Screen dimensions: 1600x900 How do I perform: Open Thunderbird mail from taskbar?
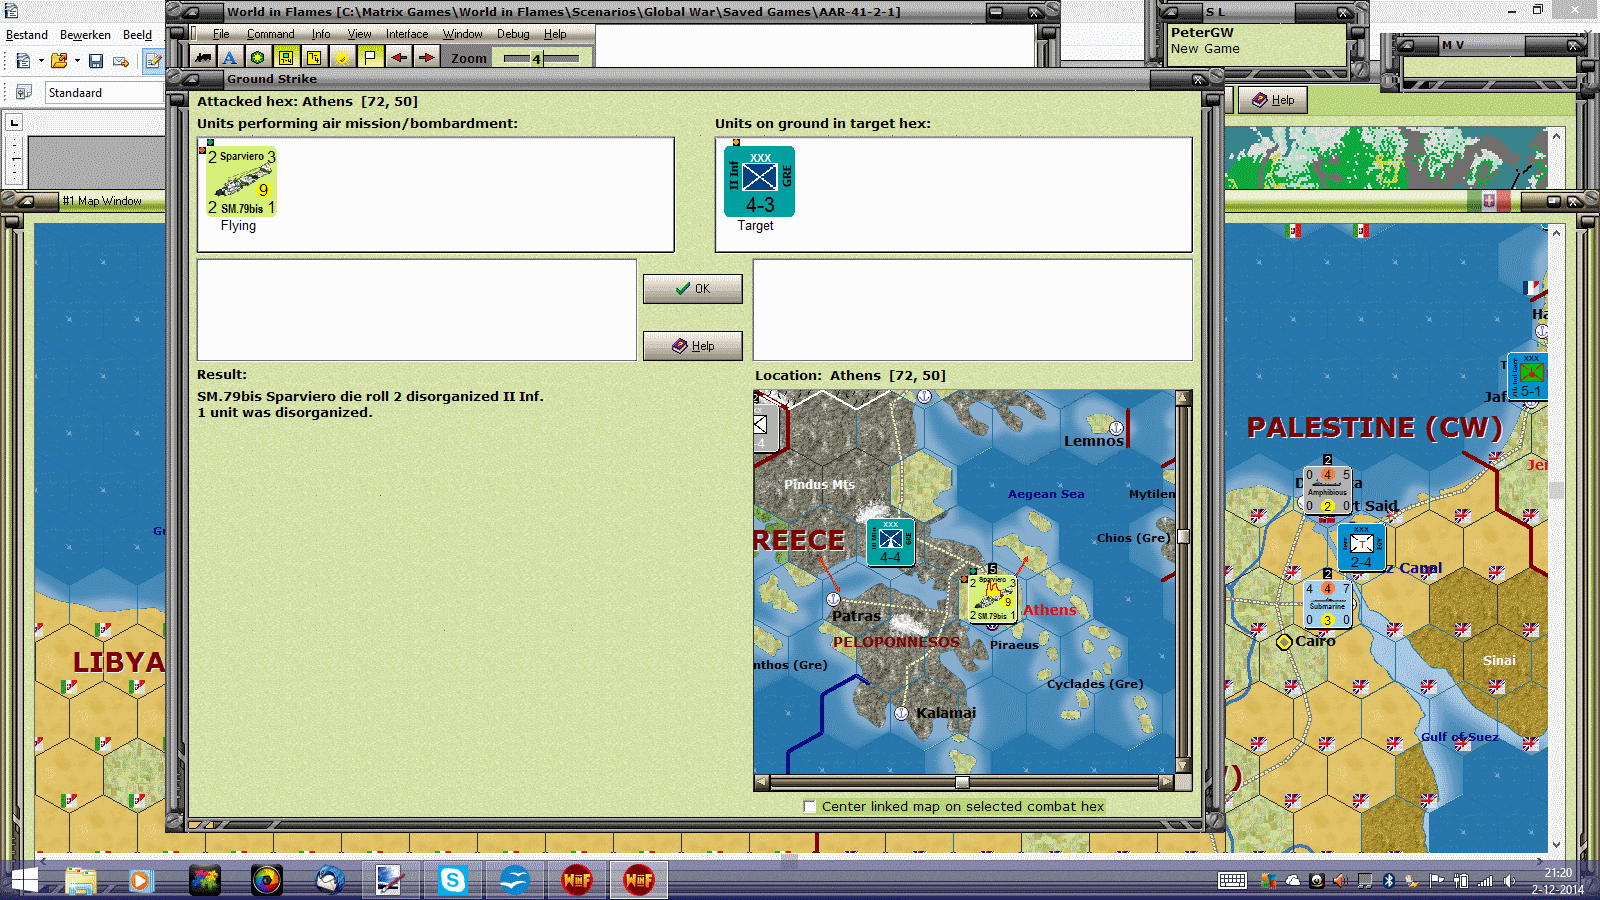tap(329, 880)
